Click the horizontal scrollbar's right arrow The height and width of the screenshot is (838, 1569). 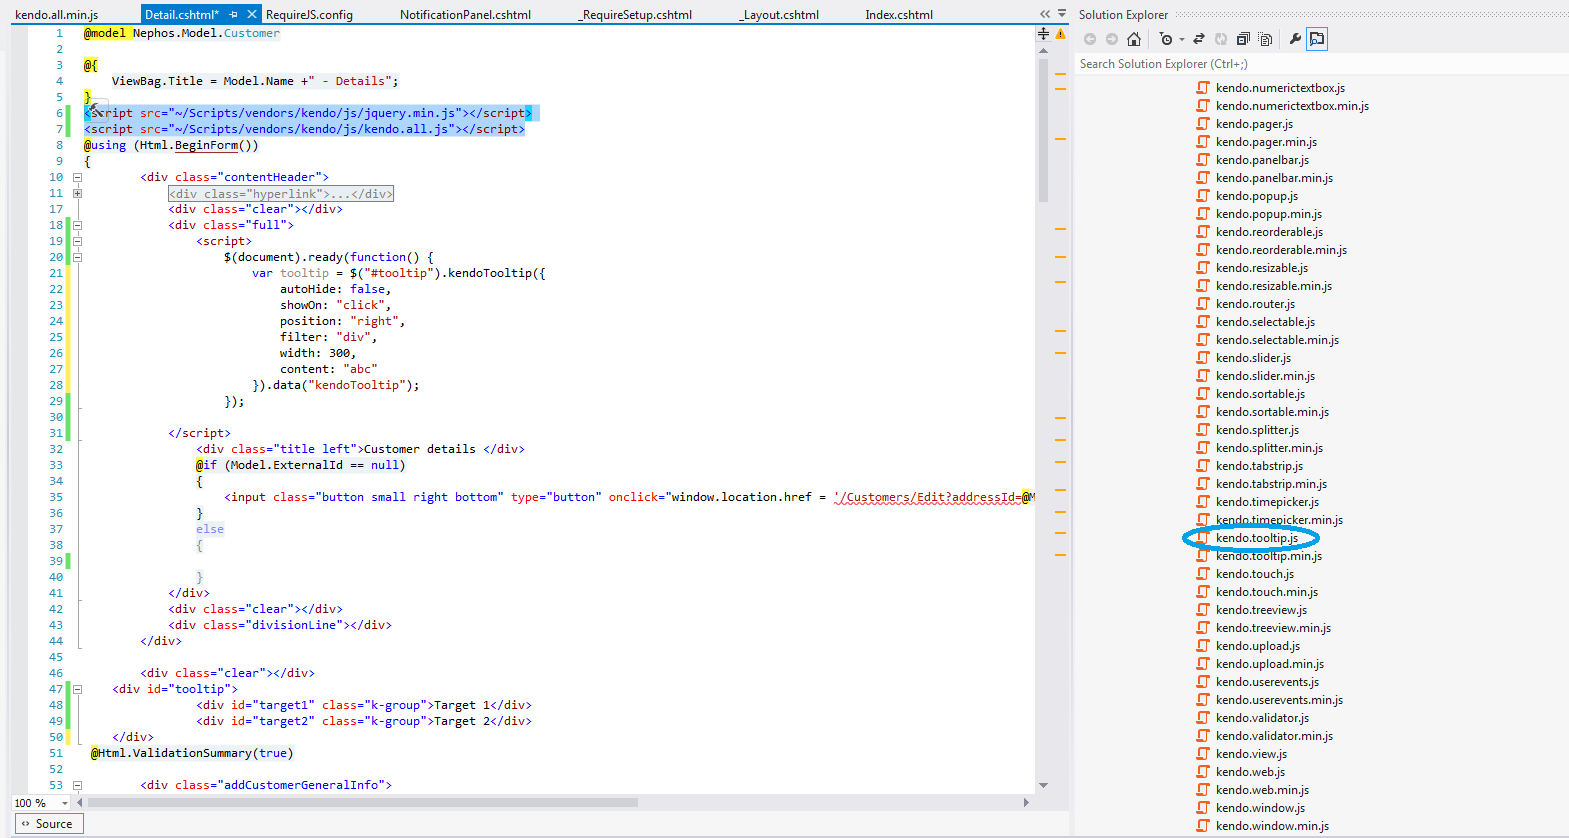(x=1026, y=802)
